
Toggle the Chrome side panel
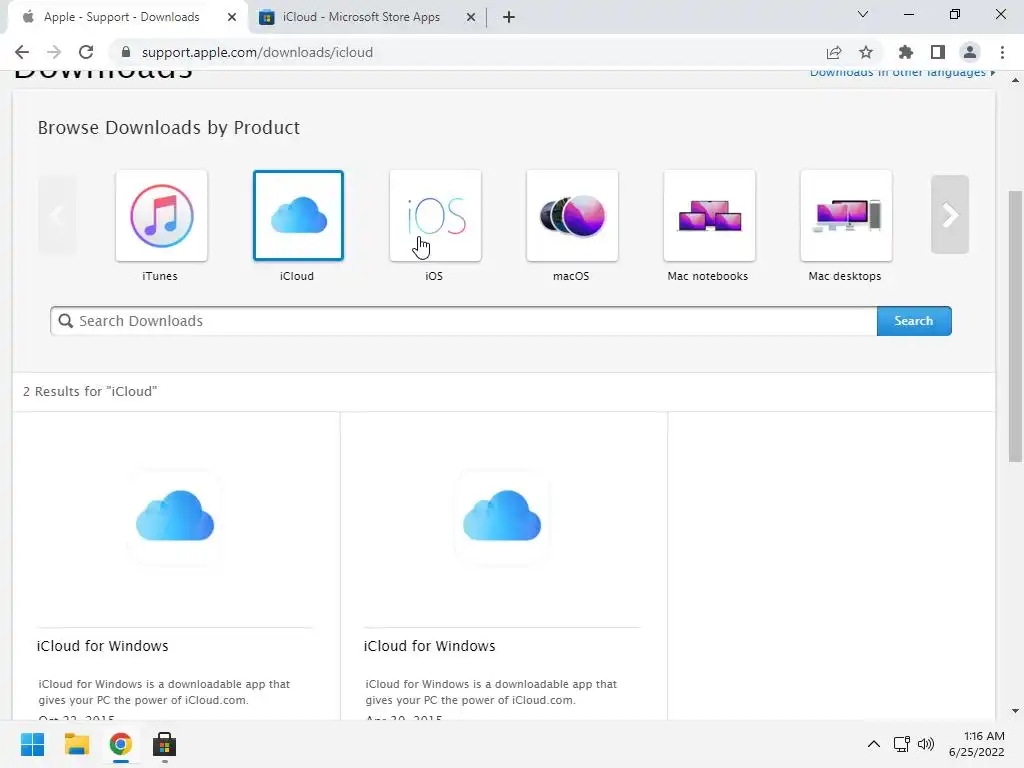click(938, 52)
